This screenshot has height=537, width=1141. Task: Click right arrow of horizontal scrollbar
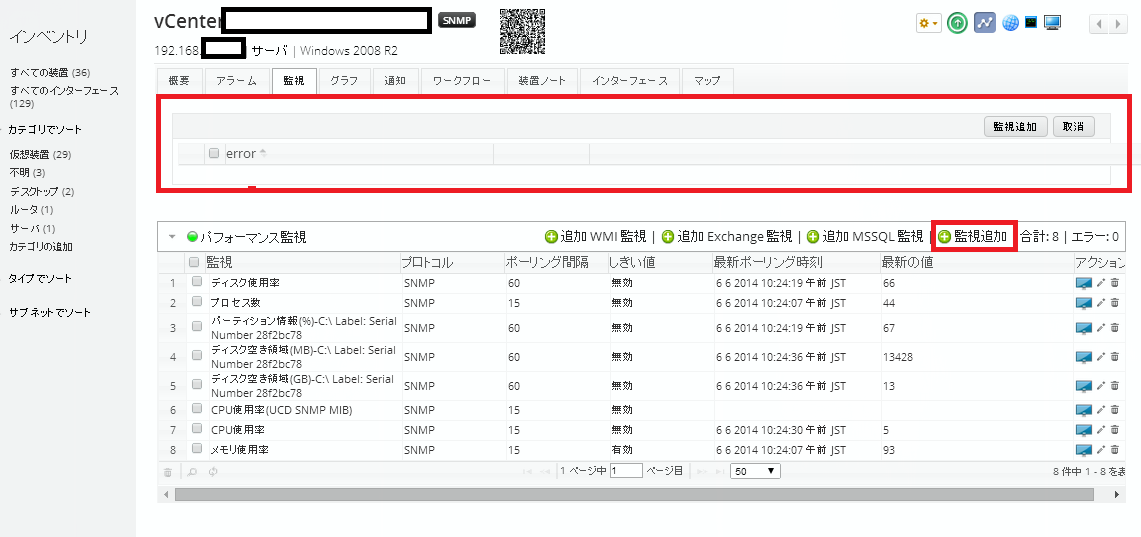click(1118, 494)
